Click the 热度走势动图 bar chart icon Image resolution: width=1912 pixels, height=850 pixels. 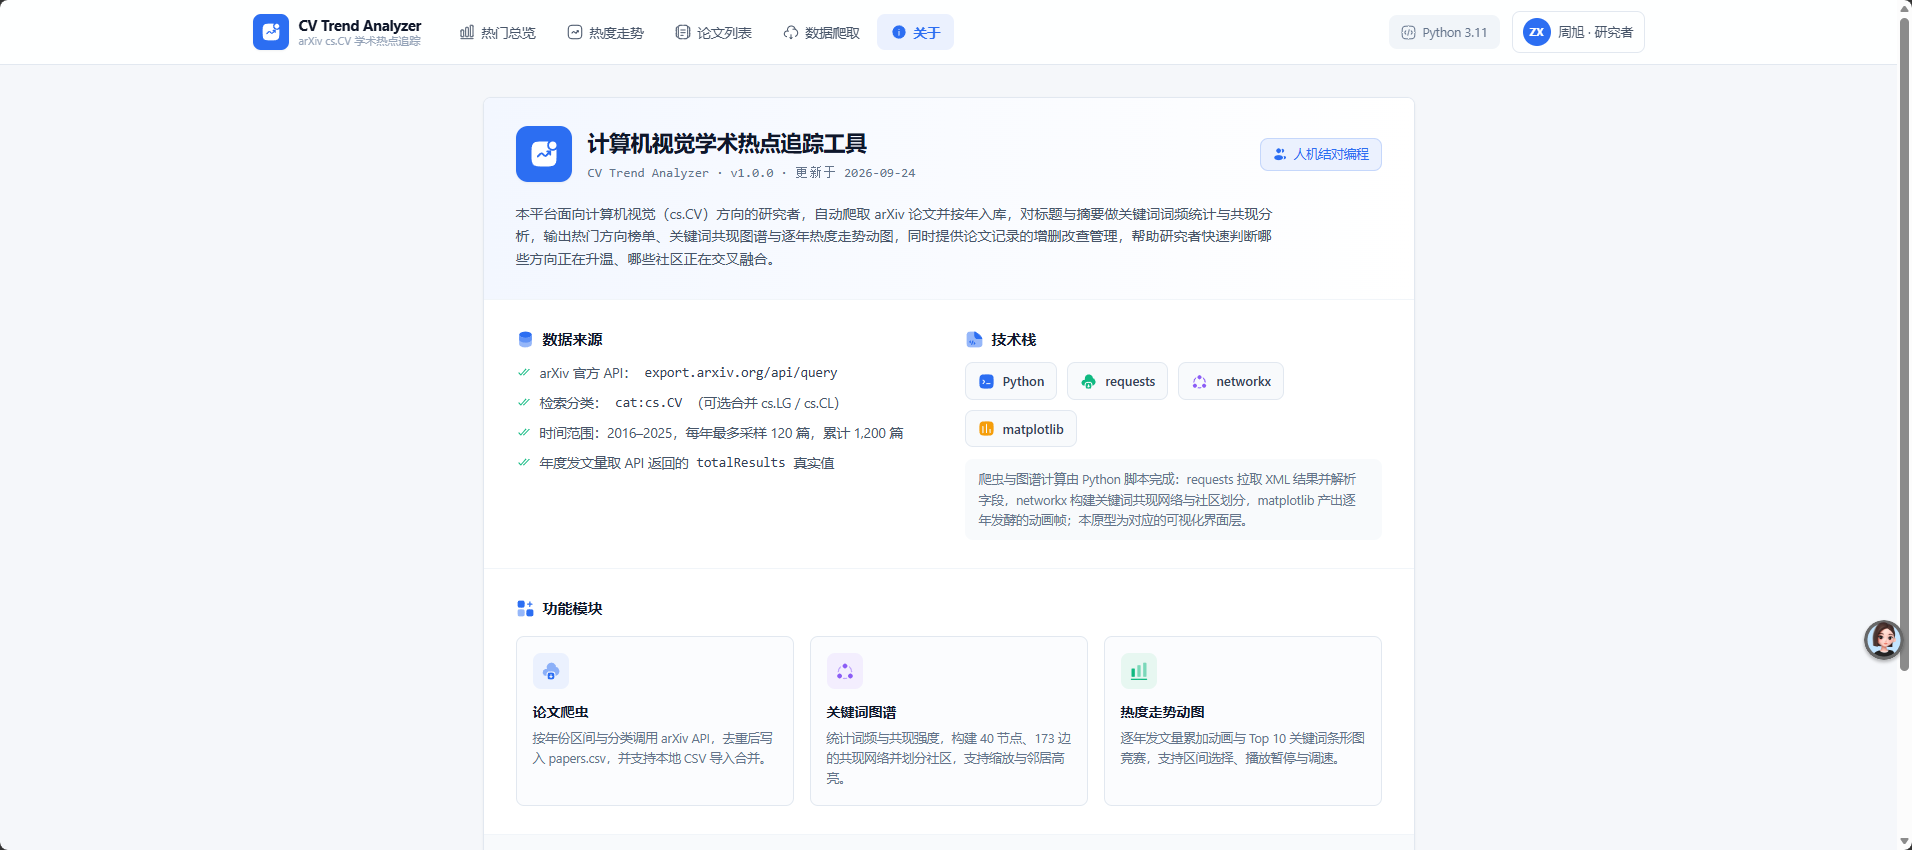(x=1139, y=671)
